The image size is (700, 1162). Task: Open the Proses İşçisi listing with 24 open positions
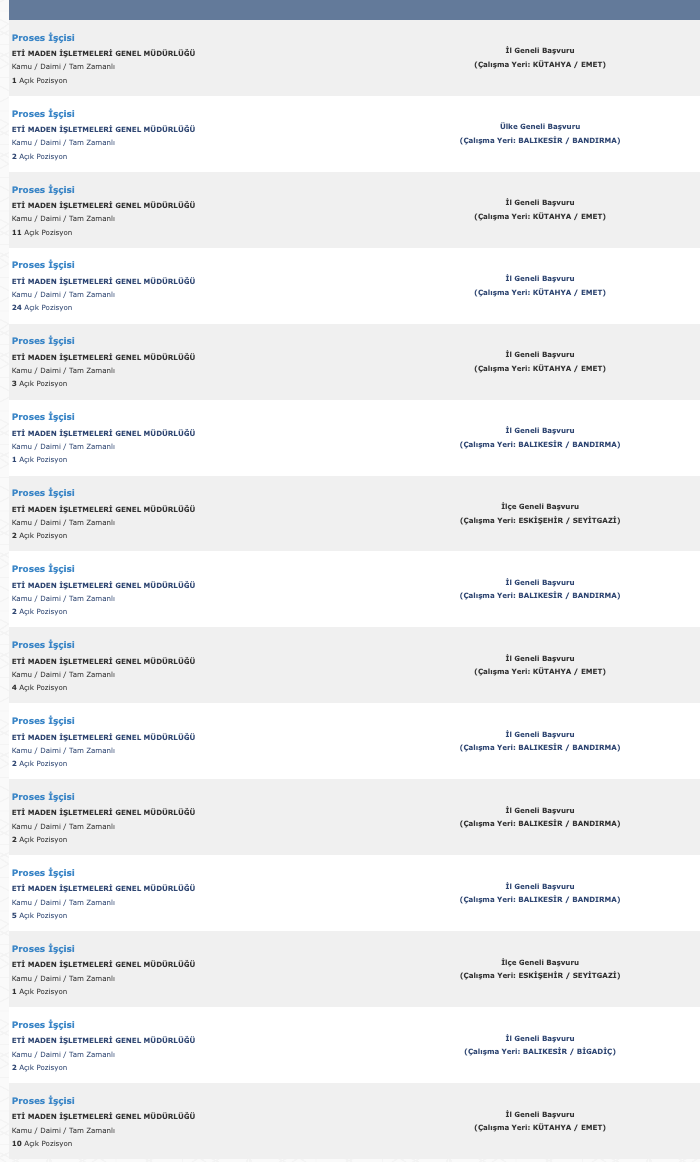[x=43, y=265]
